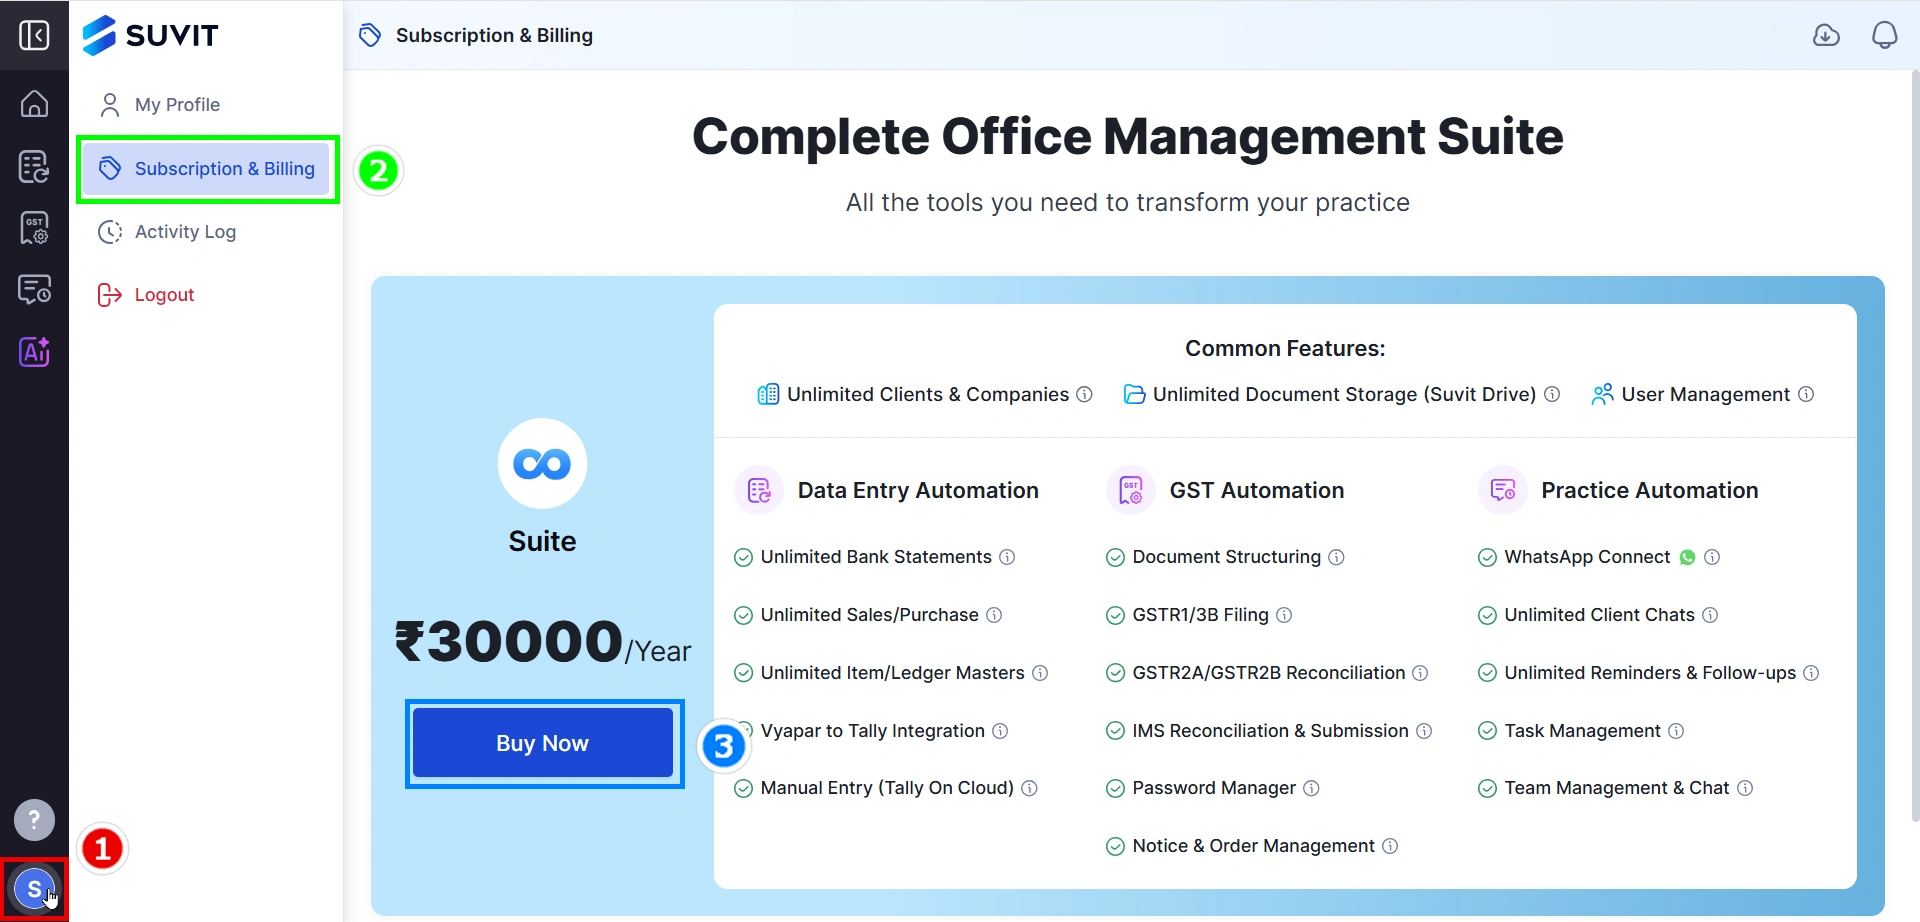Open the help question mark icon
This screenshot has width=1920, height=922.
[34, 820]
